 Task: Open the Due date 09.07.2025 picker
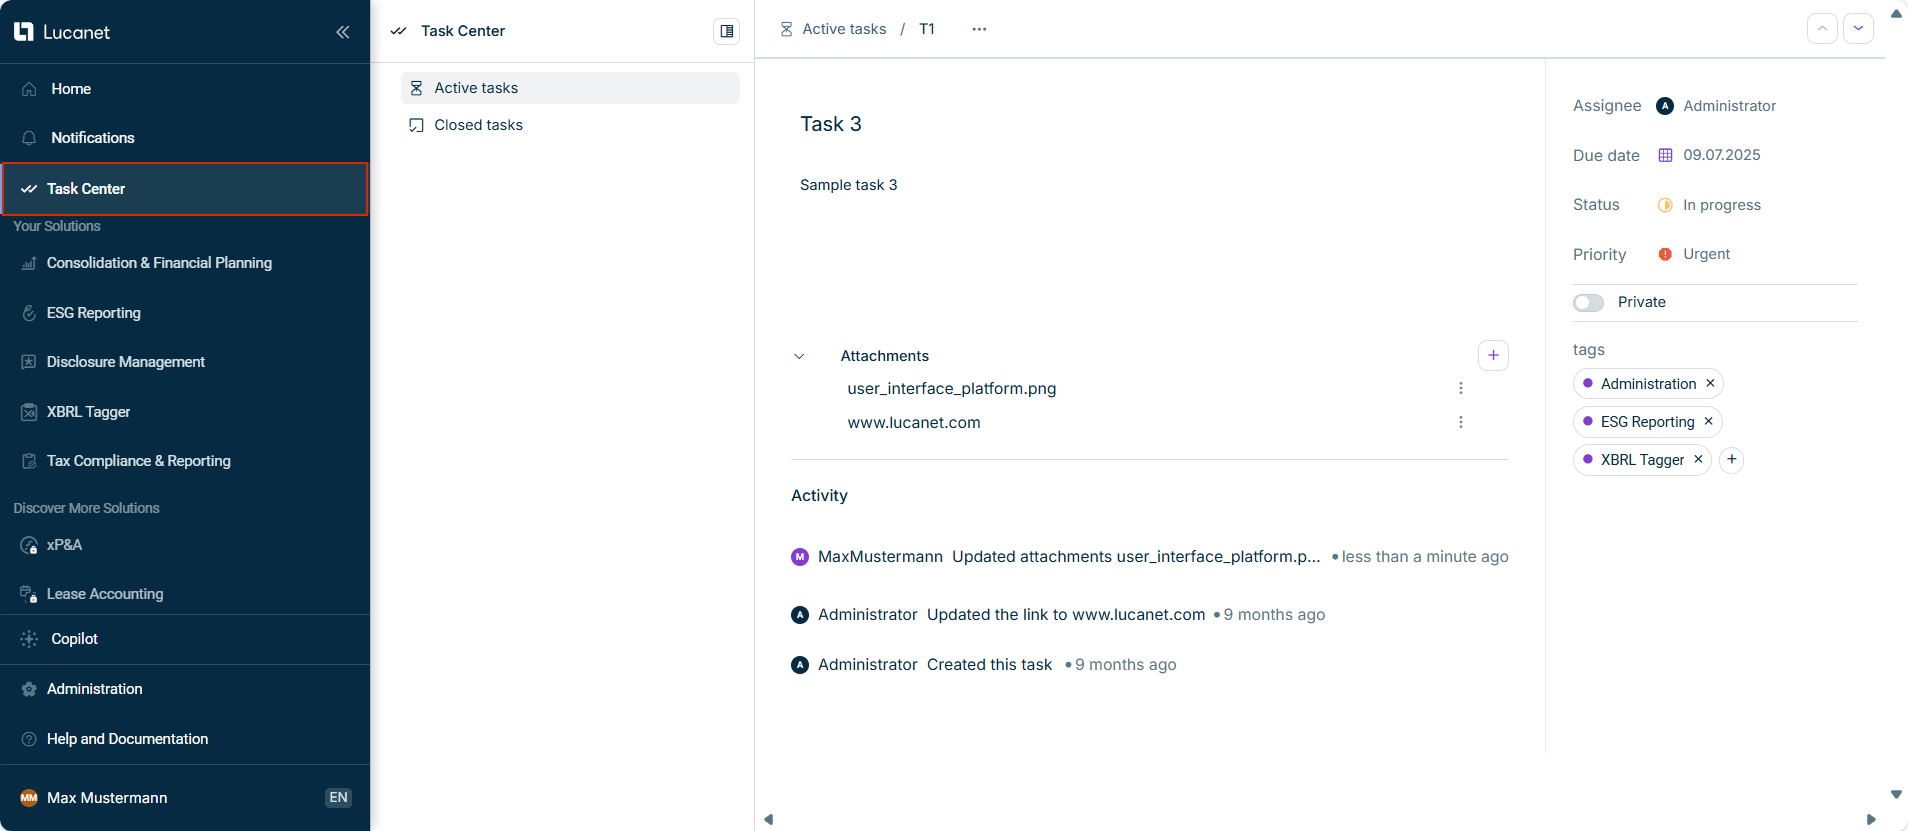pyautogui.click(x=1709, y=155)
